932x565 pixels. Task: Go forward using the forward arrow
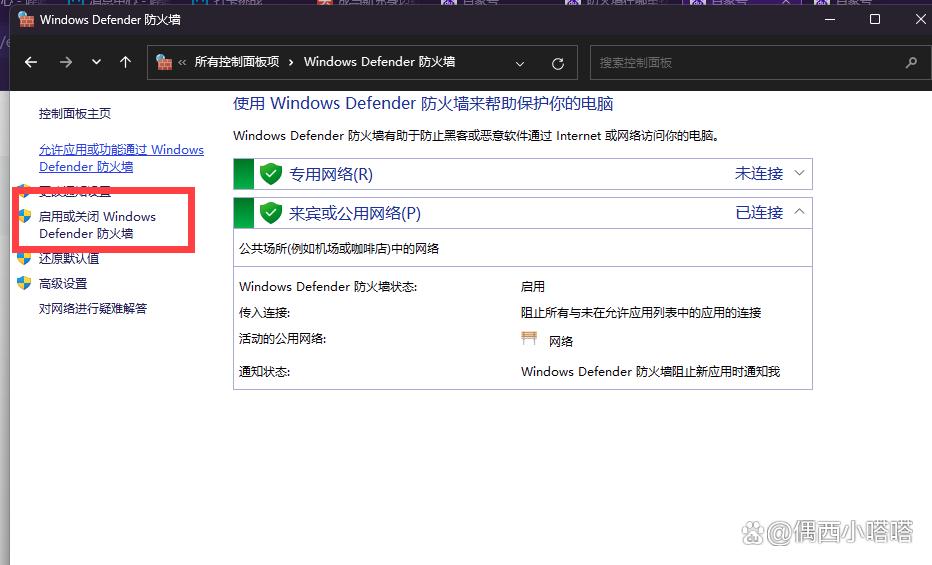pos(65,62)
